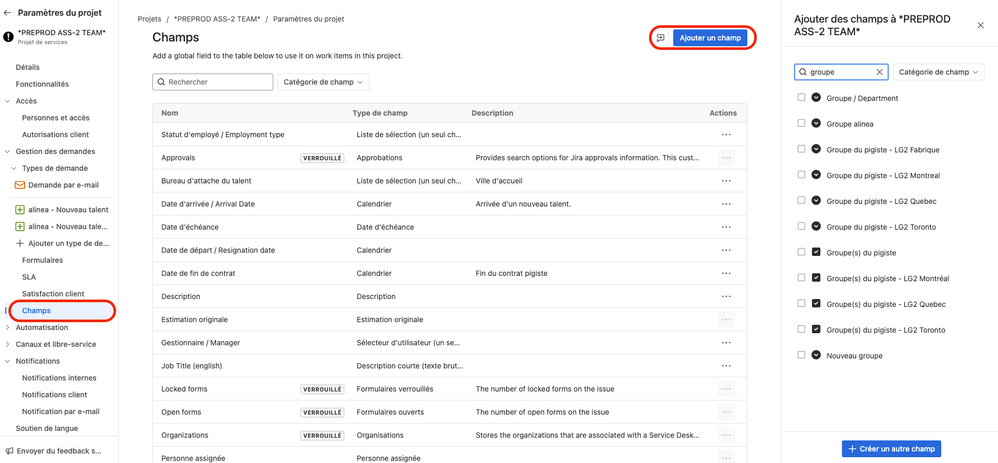Click the back arrow beside Paramètres du projet
This screenshot has height=463, width=998.
(8, 13)
